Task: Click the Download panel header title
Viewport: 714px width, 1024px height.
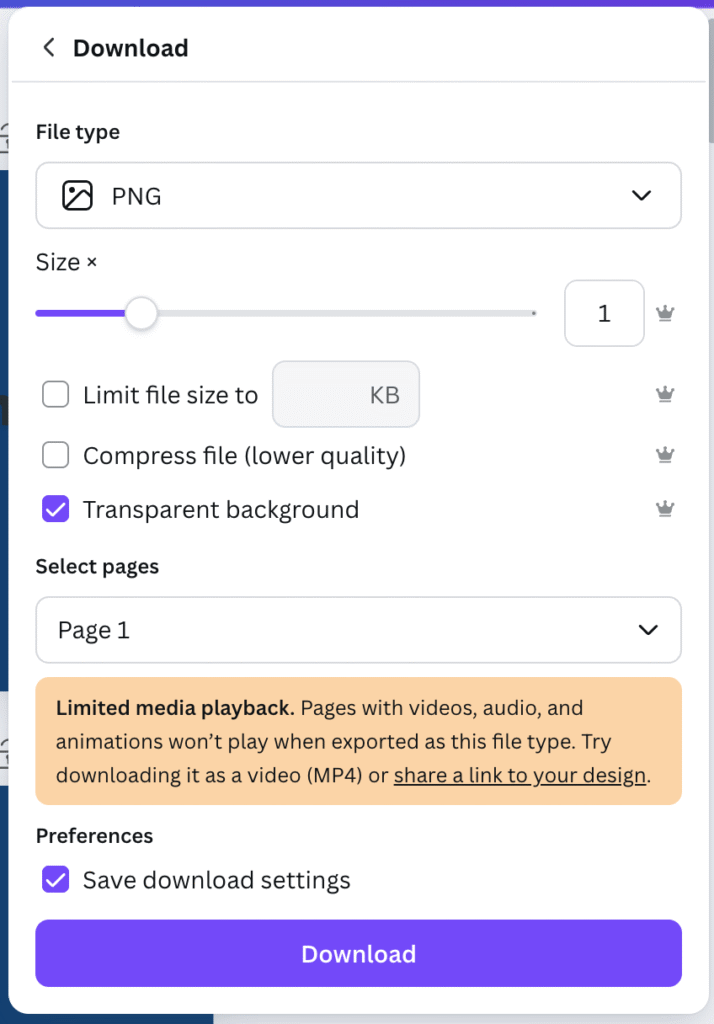Action: pos(130,48)
